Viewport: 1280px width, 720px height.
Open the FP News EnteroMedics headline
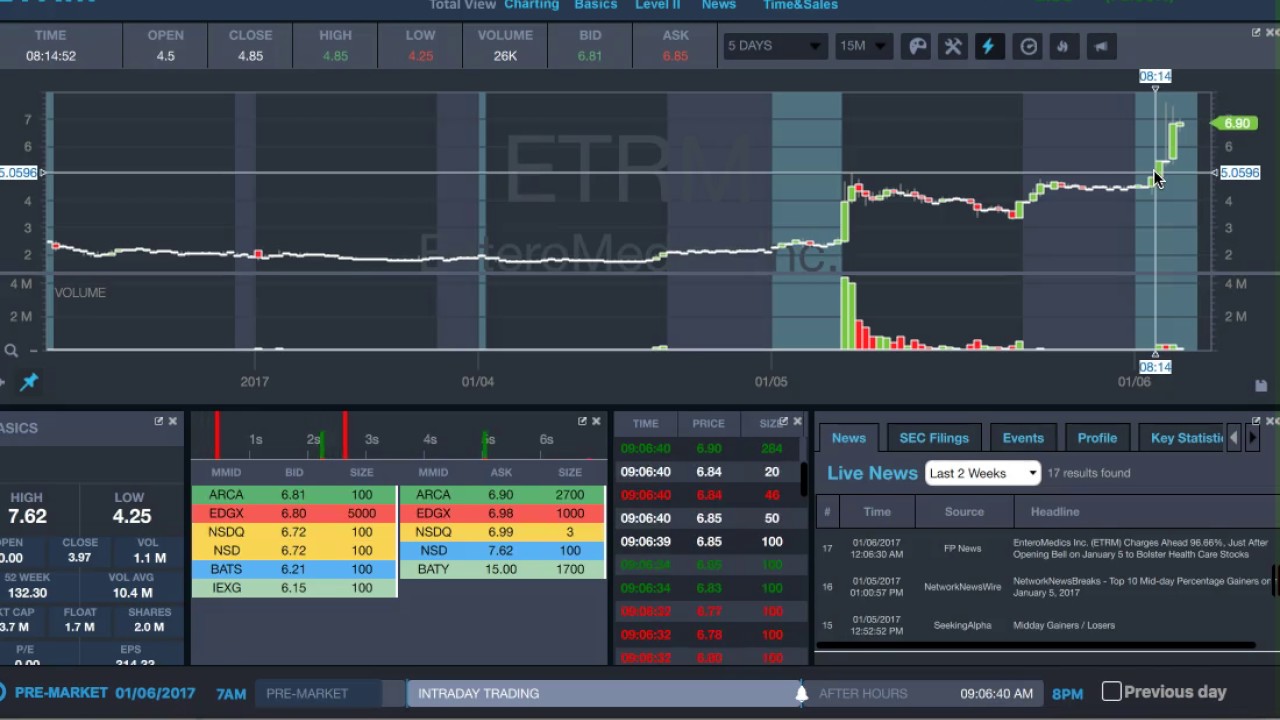click(x=1140, y=548)
